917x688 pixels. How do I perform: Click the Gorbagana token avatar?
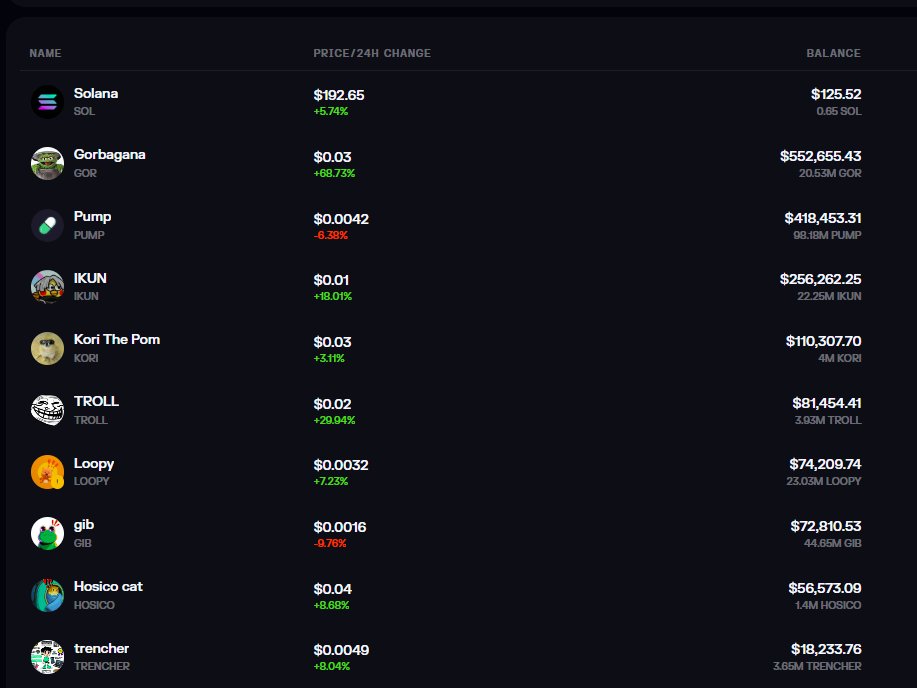point(47,163)
